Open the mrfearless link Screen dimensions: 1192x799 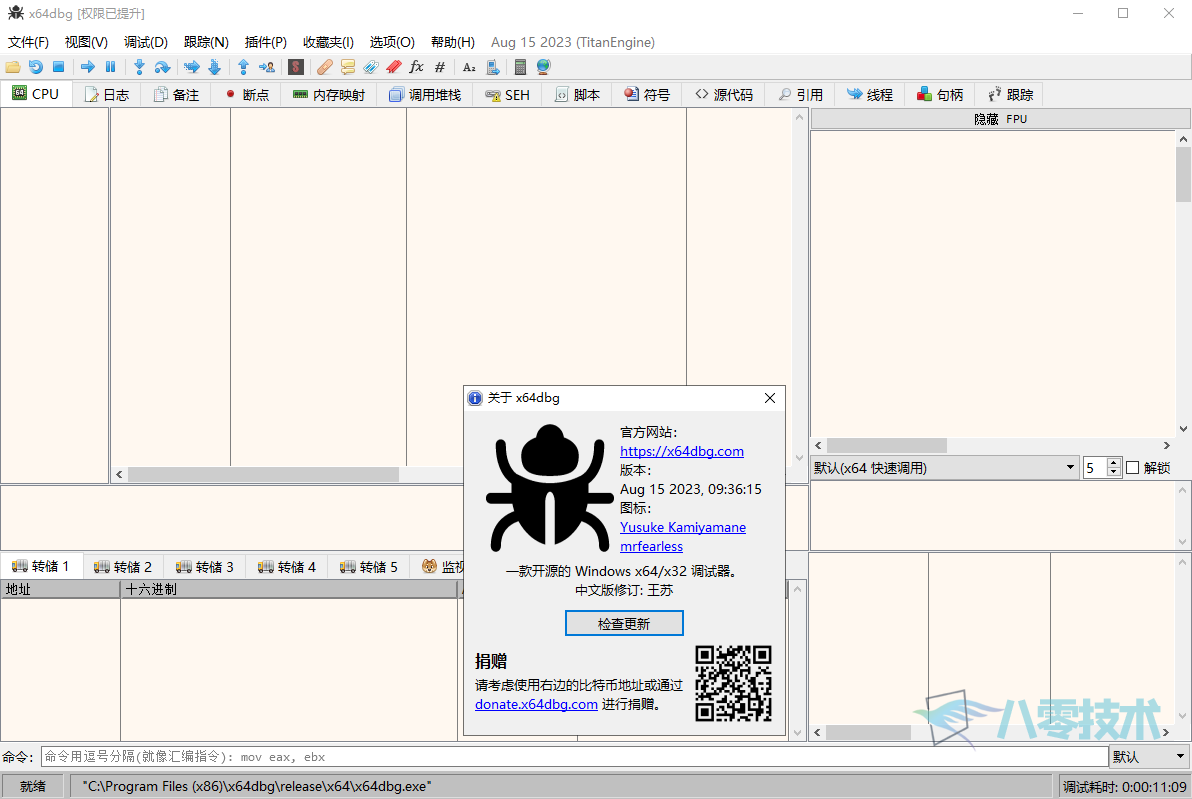(x=651, y=546)
